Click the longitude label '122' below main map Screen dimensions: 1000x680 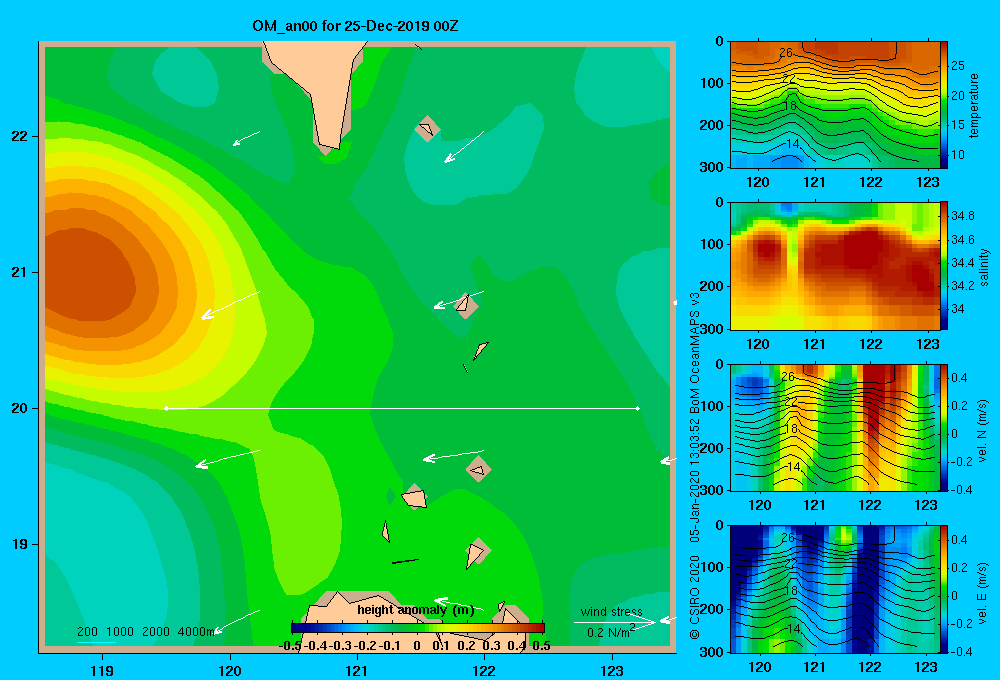coord(484,670)
